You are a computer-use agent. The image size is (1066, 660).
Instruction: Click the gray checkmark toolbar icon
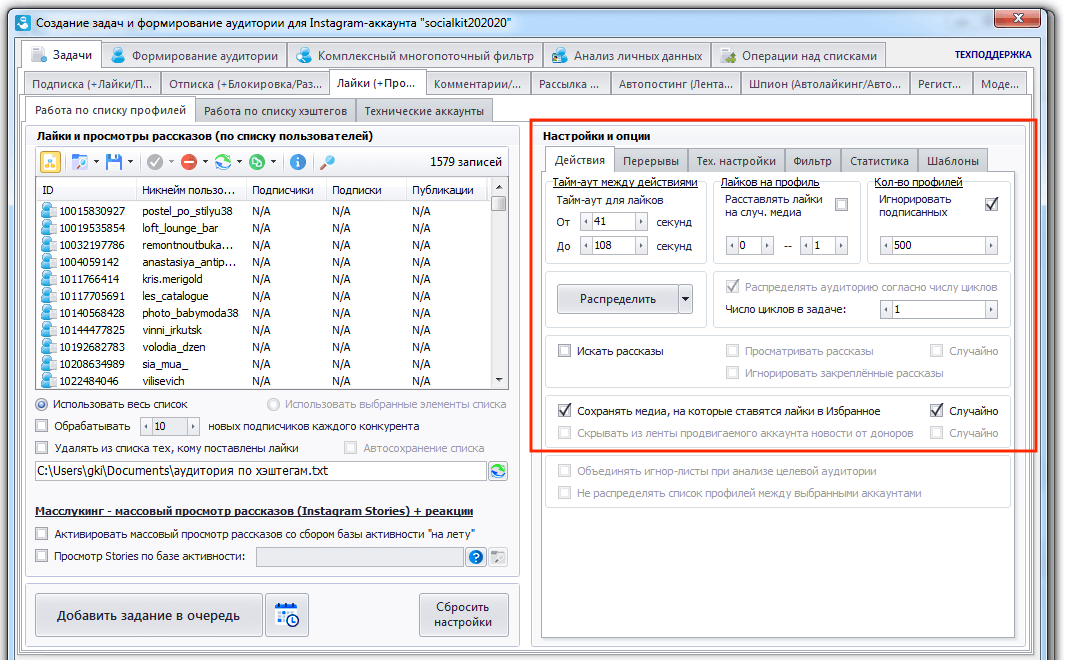coord(155,162)
